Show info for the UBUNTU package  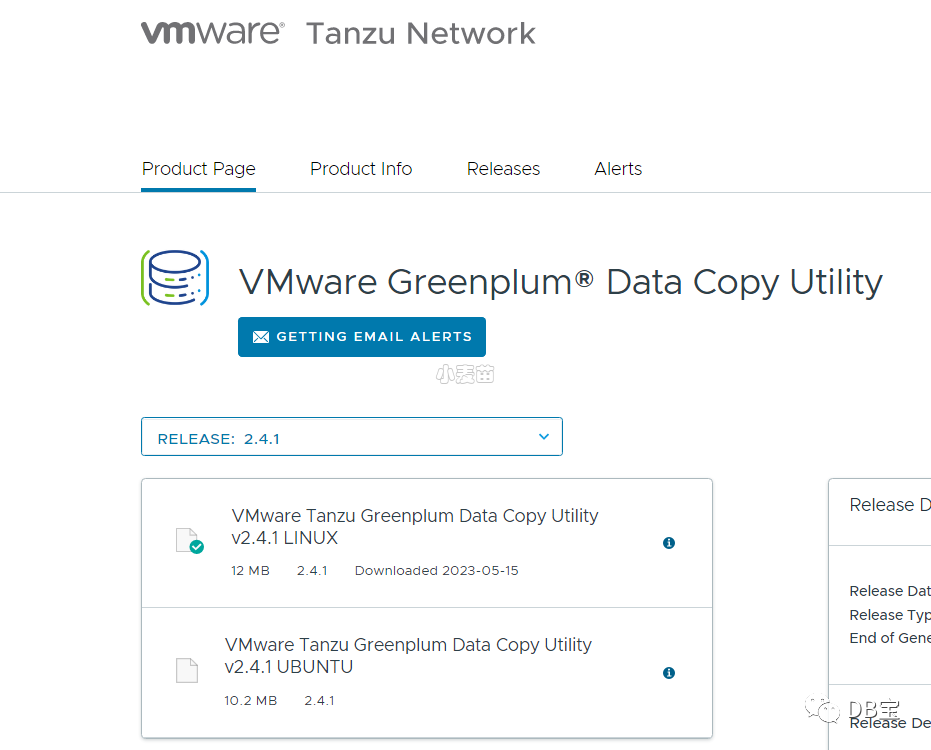669,673
